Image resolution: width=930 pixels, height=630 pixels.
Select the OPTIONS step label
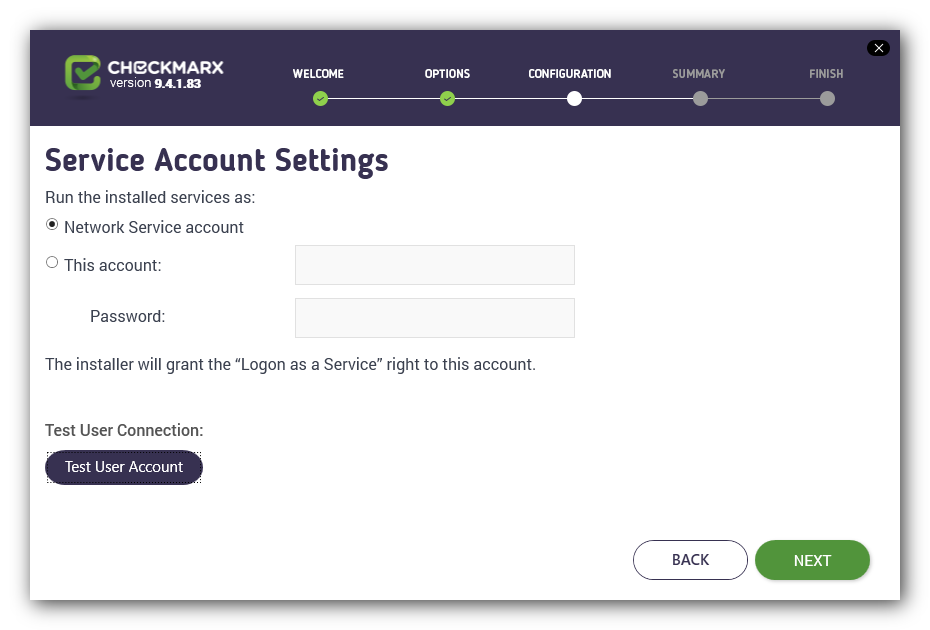click(x=447, y=74)
